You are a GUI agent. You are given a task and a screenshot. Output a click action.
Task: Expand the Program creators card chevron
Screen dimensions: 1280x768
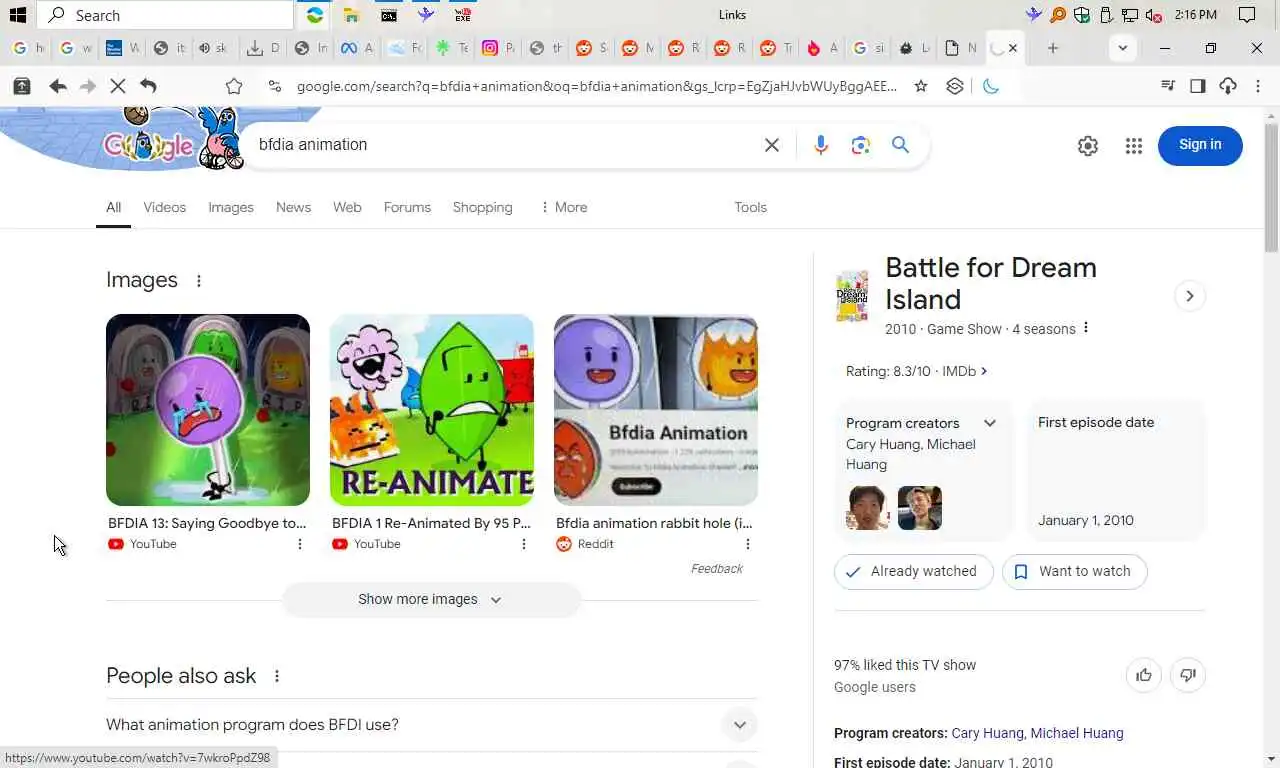click(990, 423)
